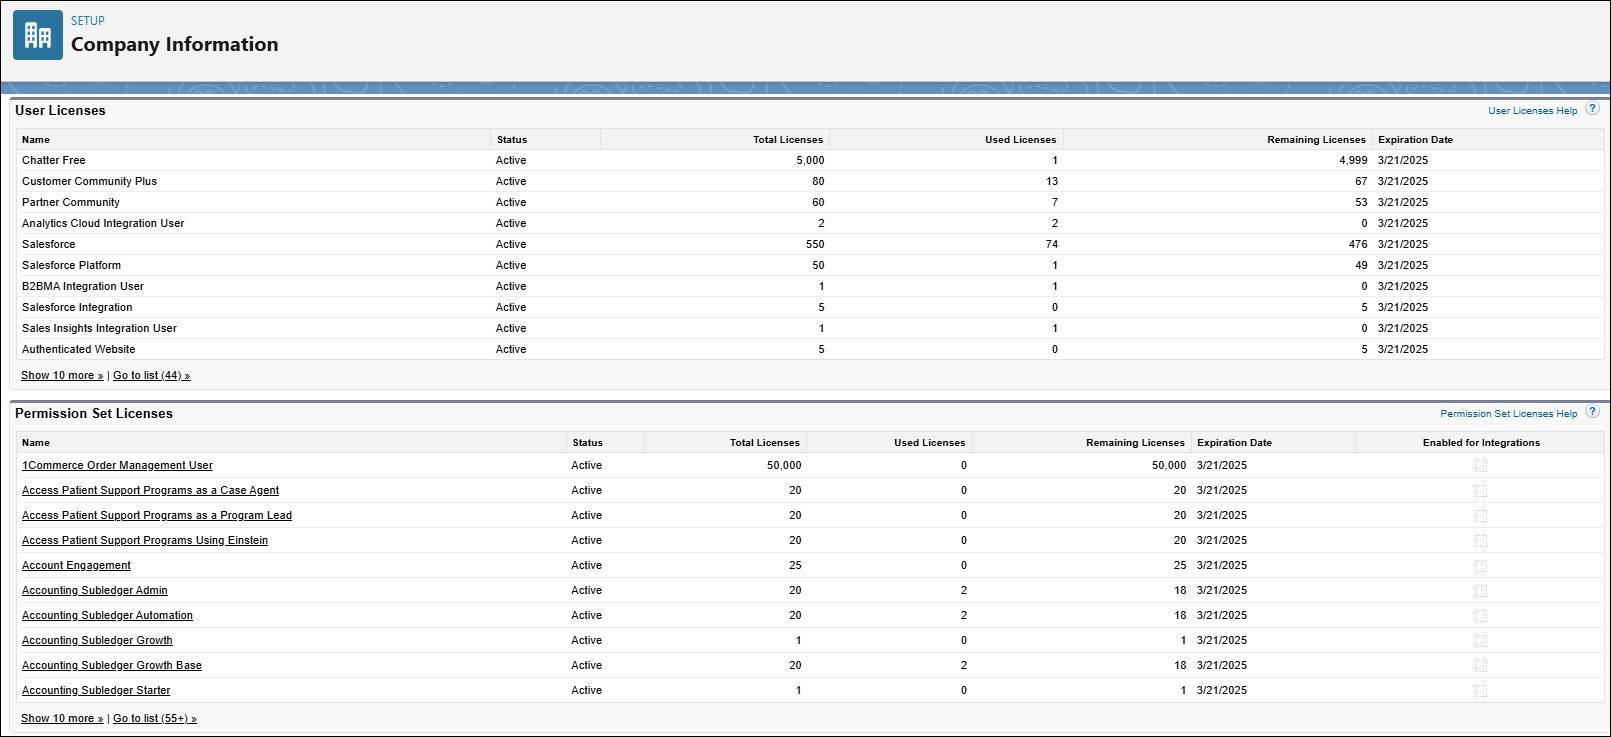Image resolution: width=1611 pixels, height=737 pixels.
Task: Open Accounting Subledger Starter license
Action: (96, 690)
